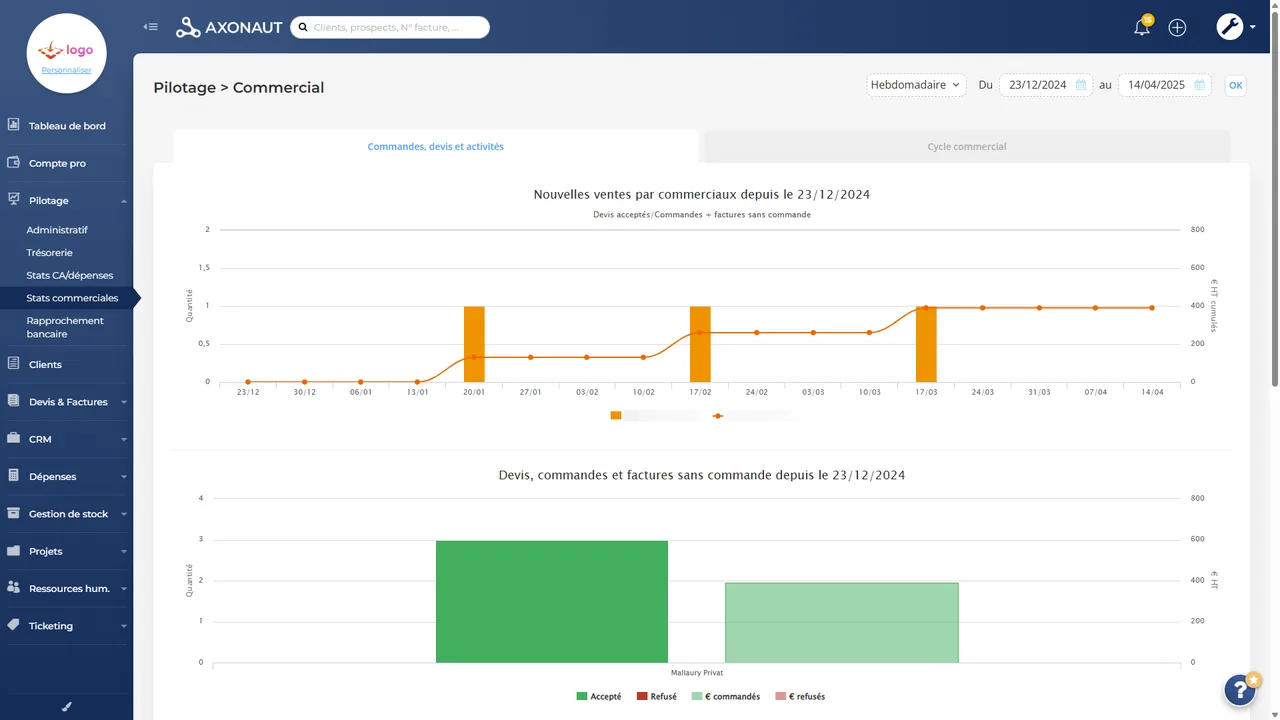1280x720 pixels.
Task: Toggle the € refusés legend swatch
Action: coord(781,696)
